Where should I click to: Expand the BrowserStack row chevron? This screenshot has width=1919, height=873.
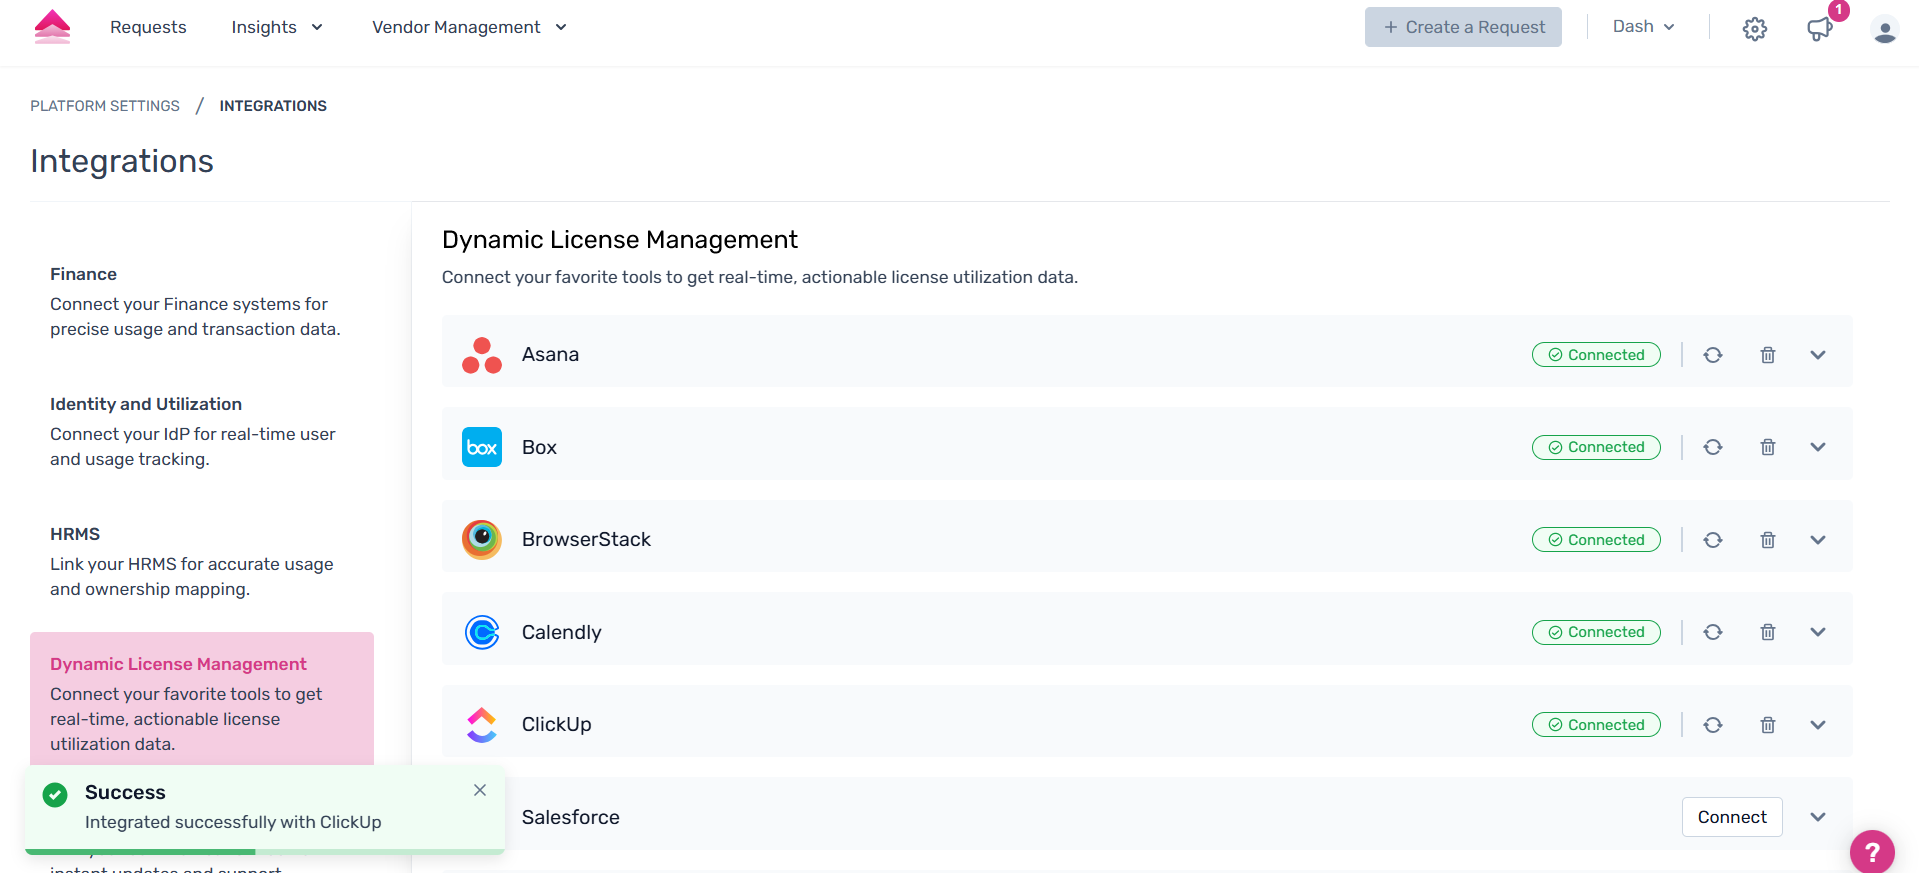click(1818, 540)
